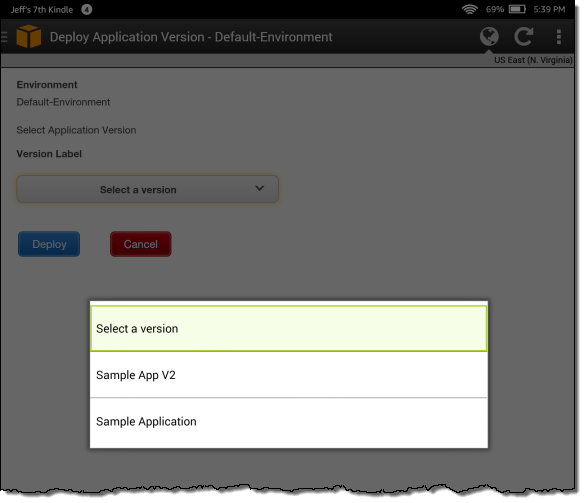Tap the battery indicator icon
The width and height of the screenshot is (586, 503).
(x=517, y=9)
